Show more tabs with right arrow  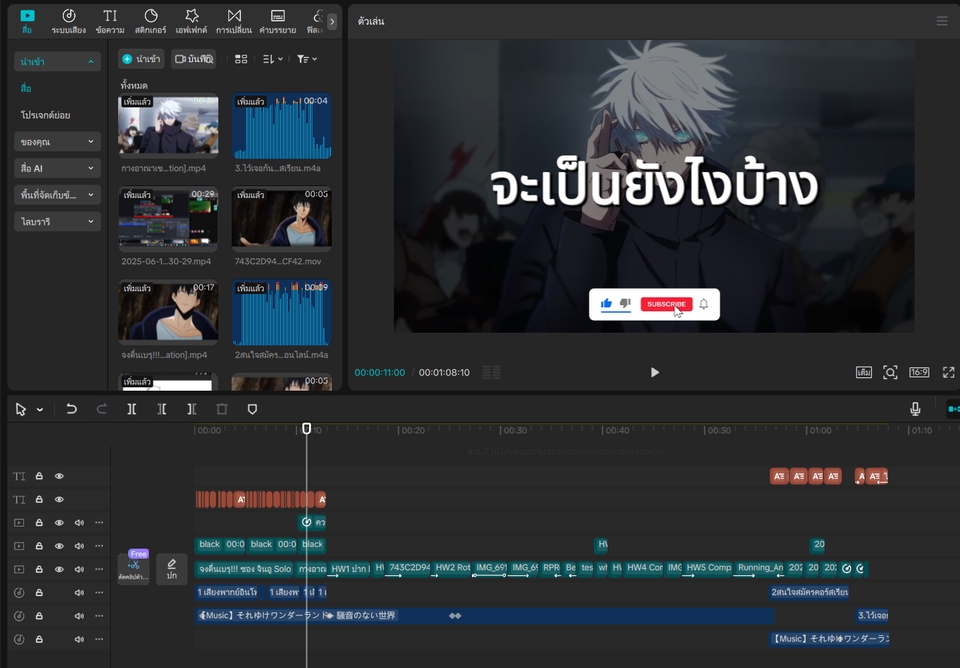coord(332,21)
